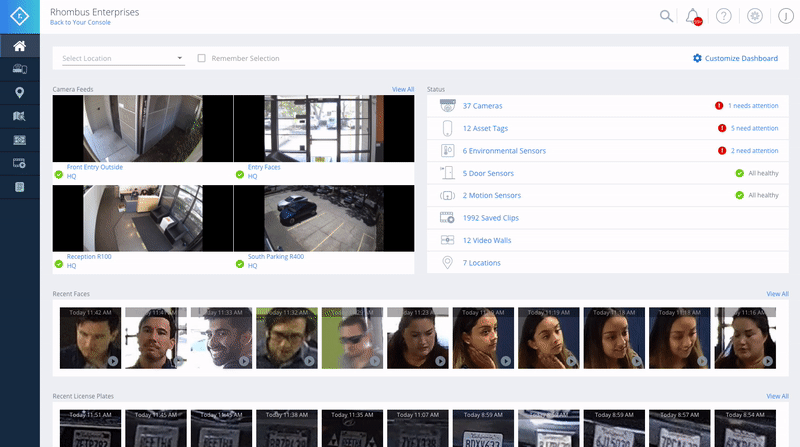Click Customize Dashboard
800x447 pixels.
(735, 58)
